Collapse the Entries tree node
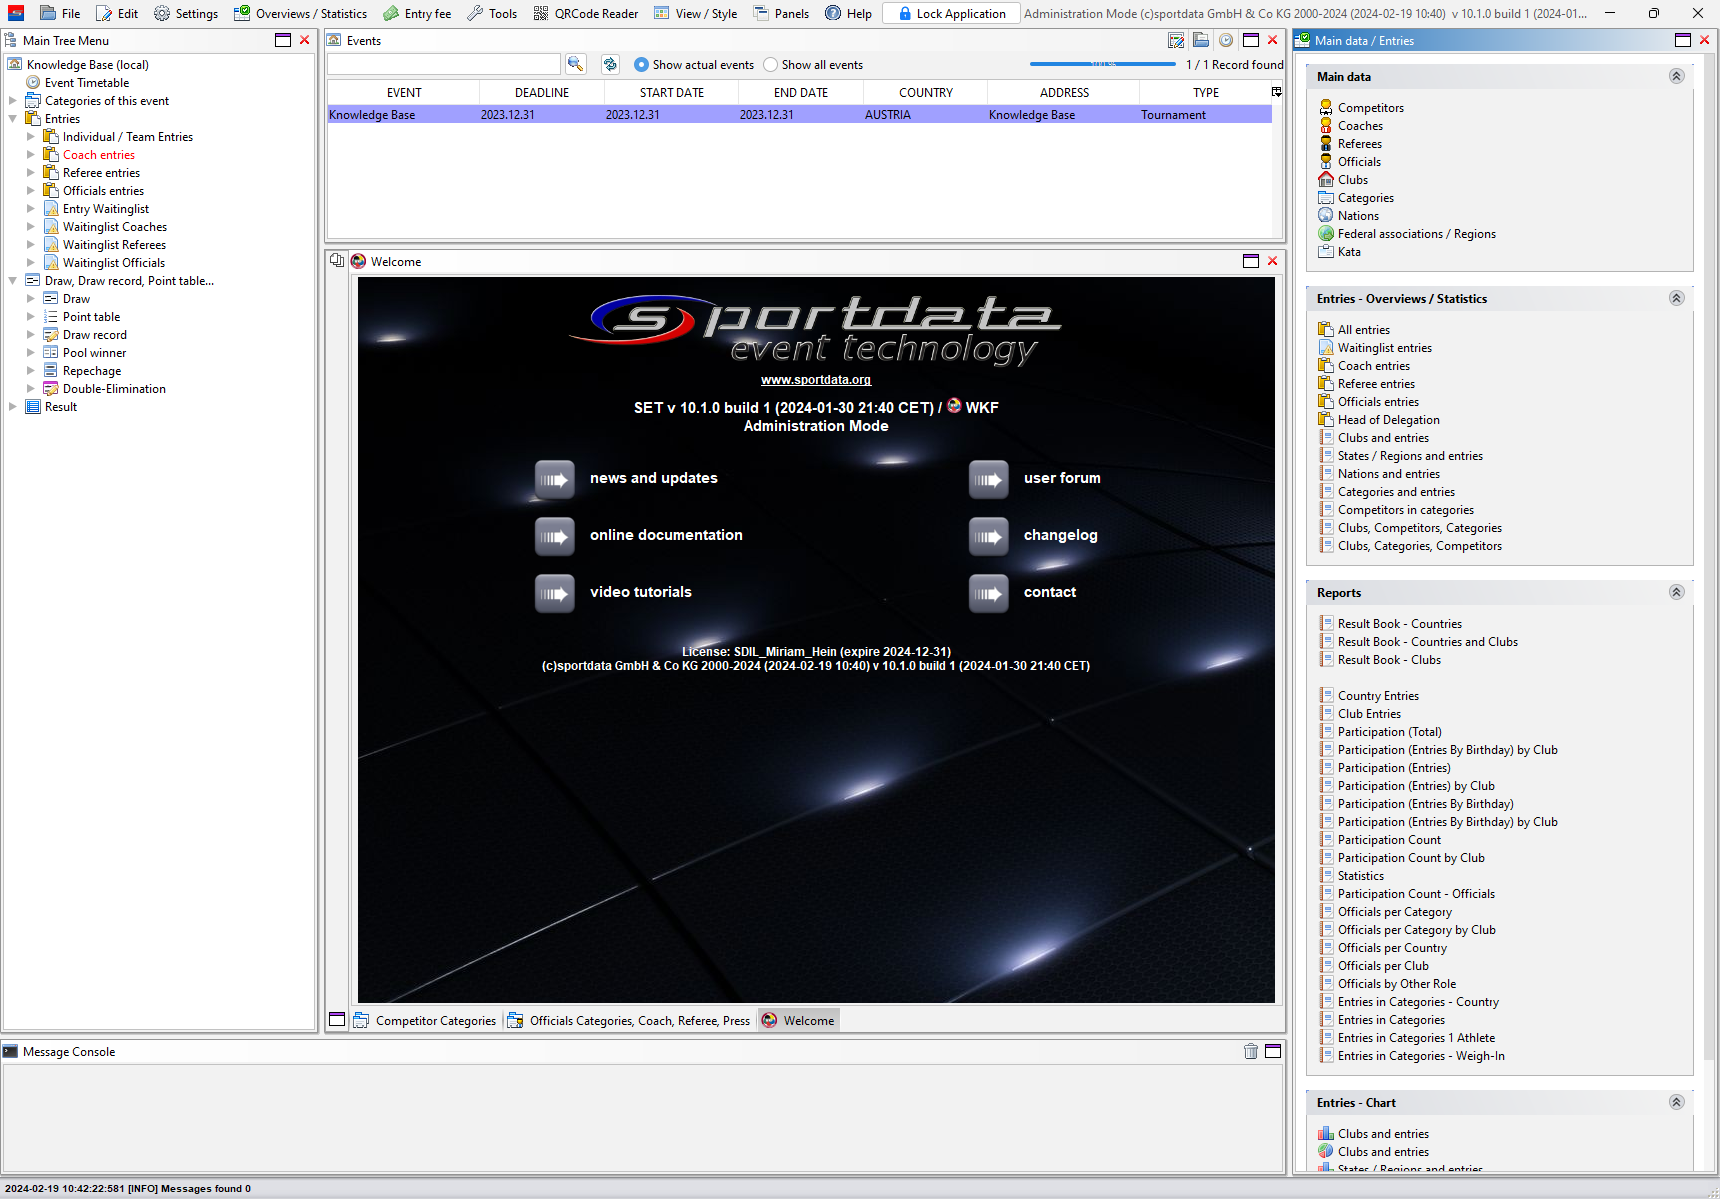Viewport: 1720px width, 1200px height. (13, 118)
